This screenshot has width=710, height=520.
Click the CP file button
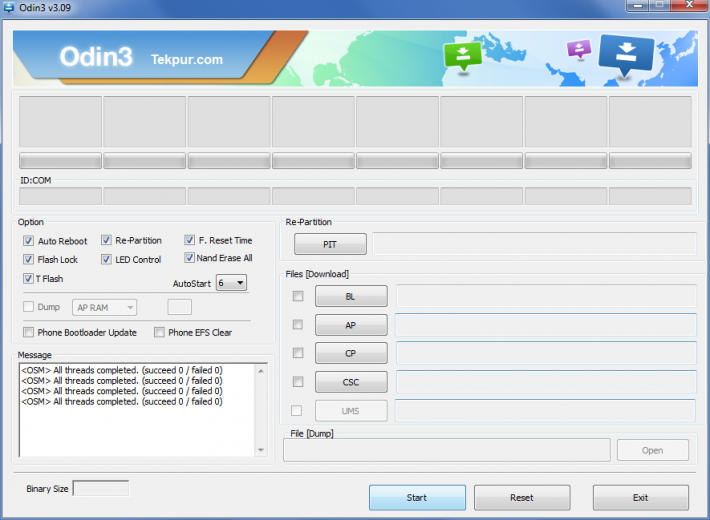351,353
